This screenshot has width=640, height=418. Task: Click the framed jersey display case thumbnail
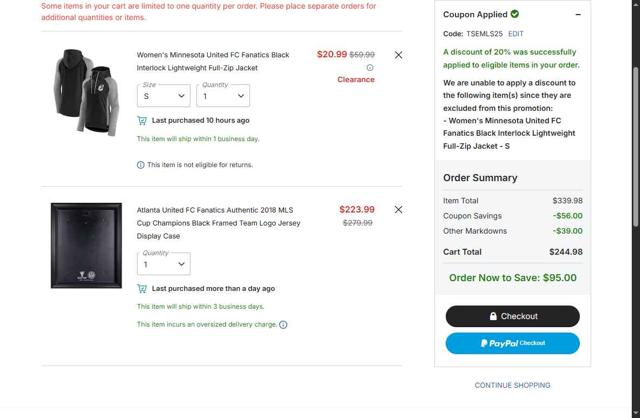pos(87,246)
